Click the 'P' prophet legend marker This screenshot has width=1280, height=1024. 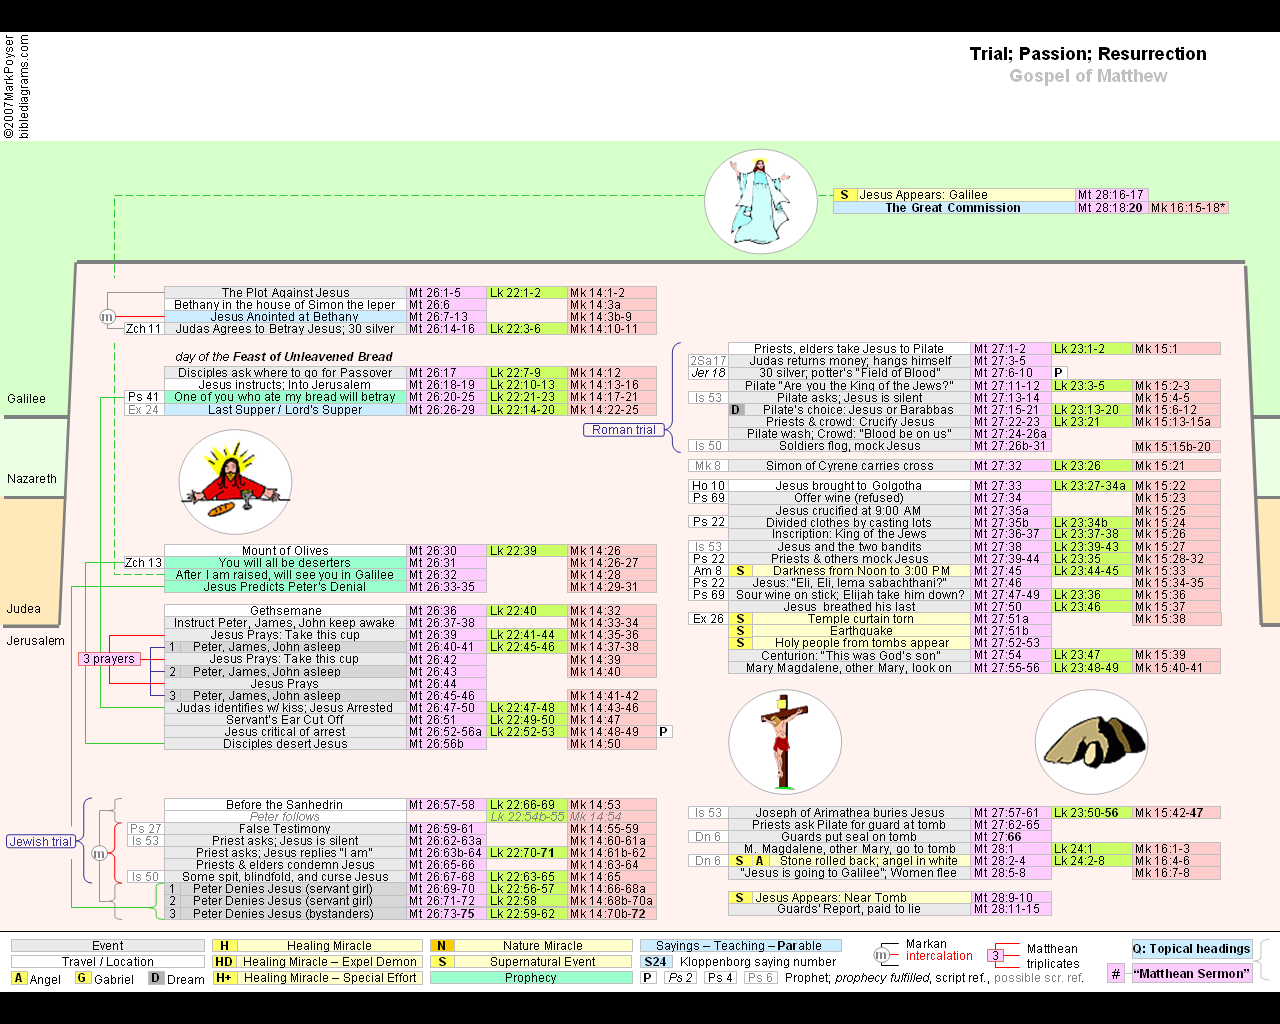tap(648, 977)
